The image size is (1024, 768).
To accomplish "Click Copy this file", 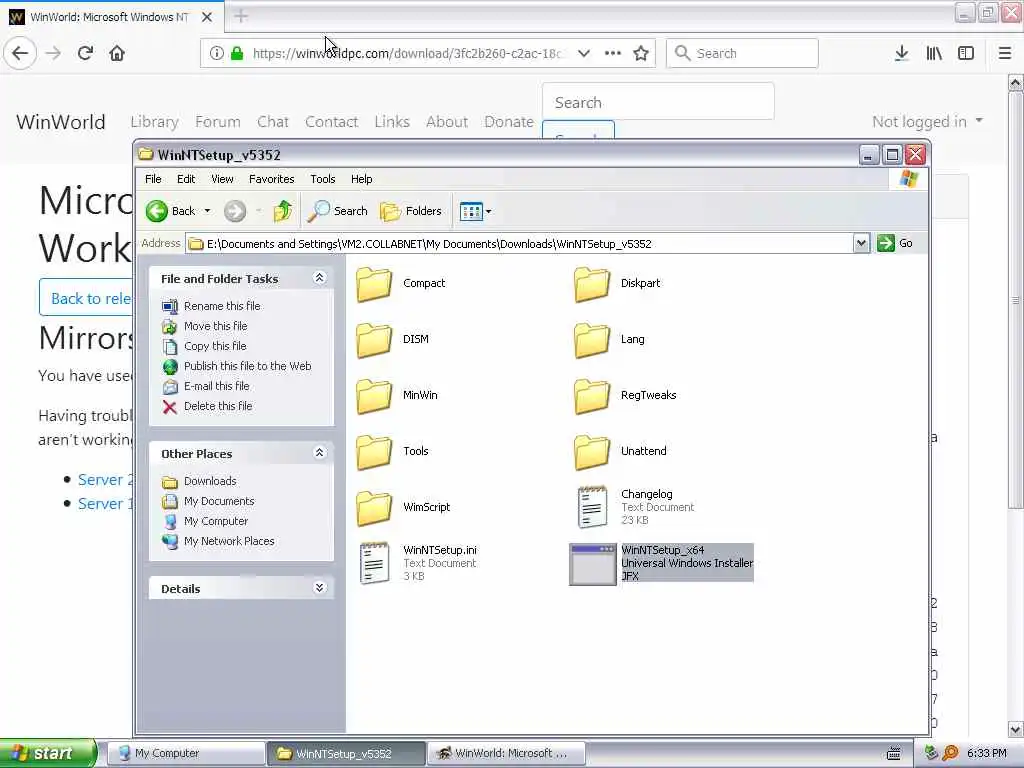I will click(204, 346).
